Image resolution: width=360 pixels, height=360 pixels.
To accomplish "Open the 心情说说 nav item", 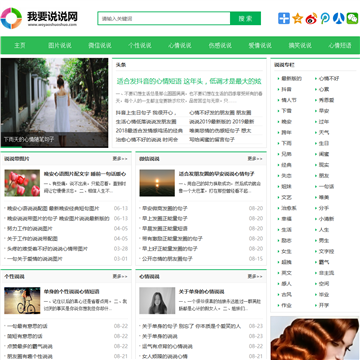I will tap(180, 45).
